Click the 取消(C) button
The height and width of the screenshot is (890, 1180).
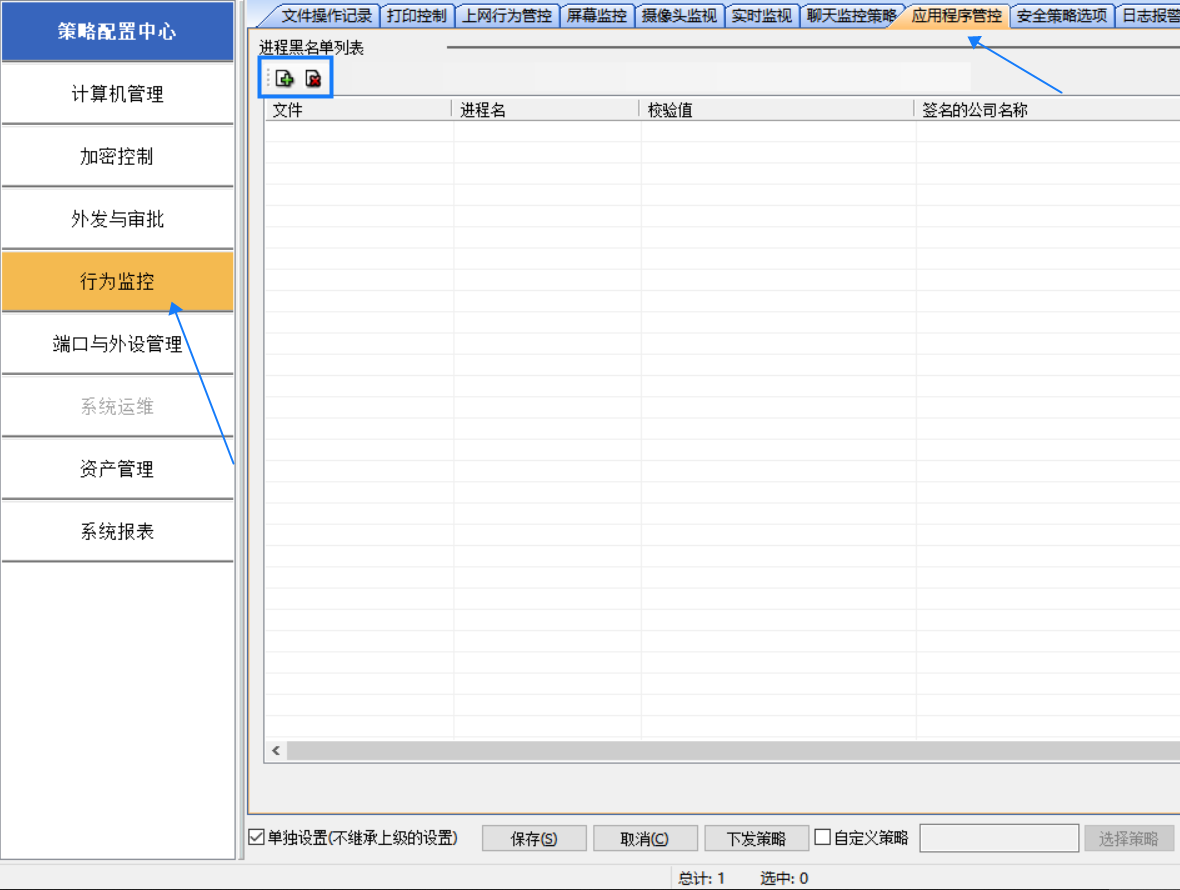point(644,839)
